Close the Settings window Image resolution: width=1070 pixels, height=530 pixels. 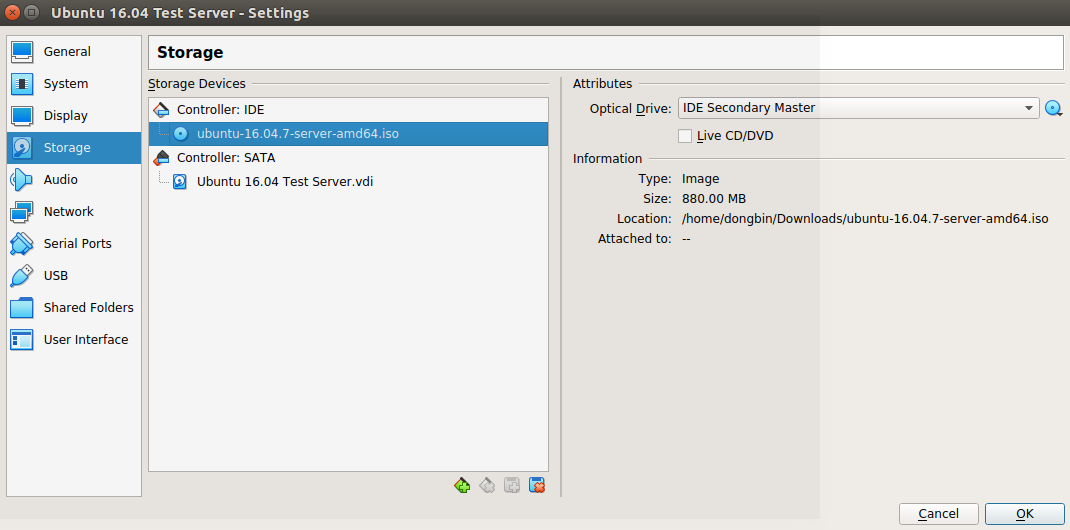pos(12,12)
